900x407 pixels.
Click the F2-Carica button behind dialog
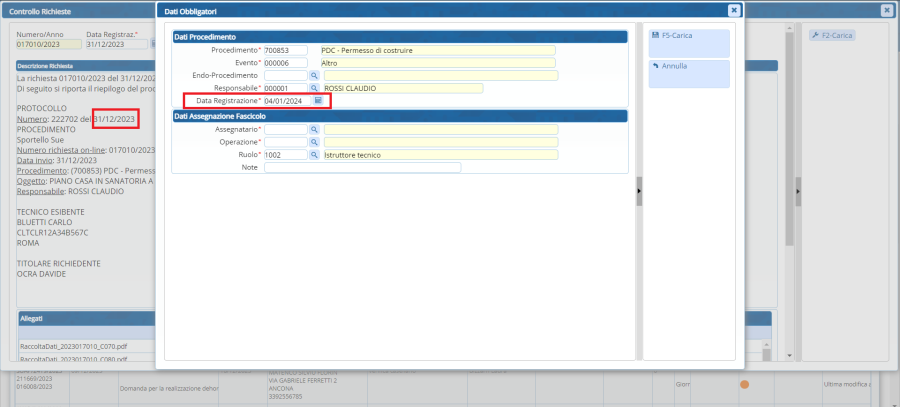[x=834, y=36]
